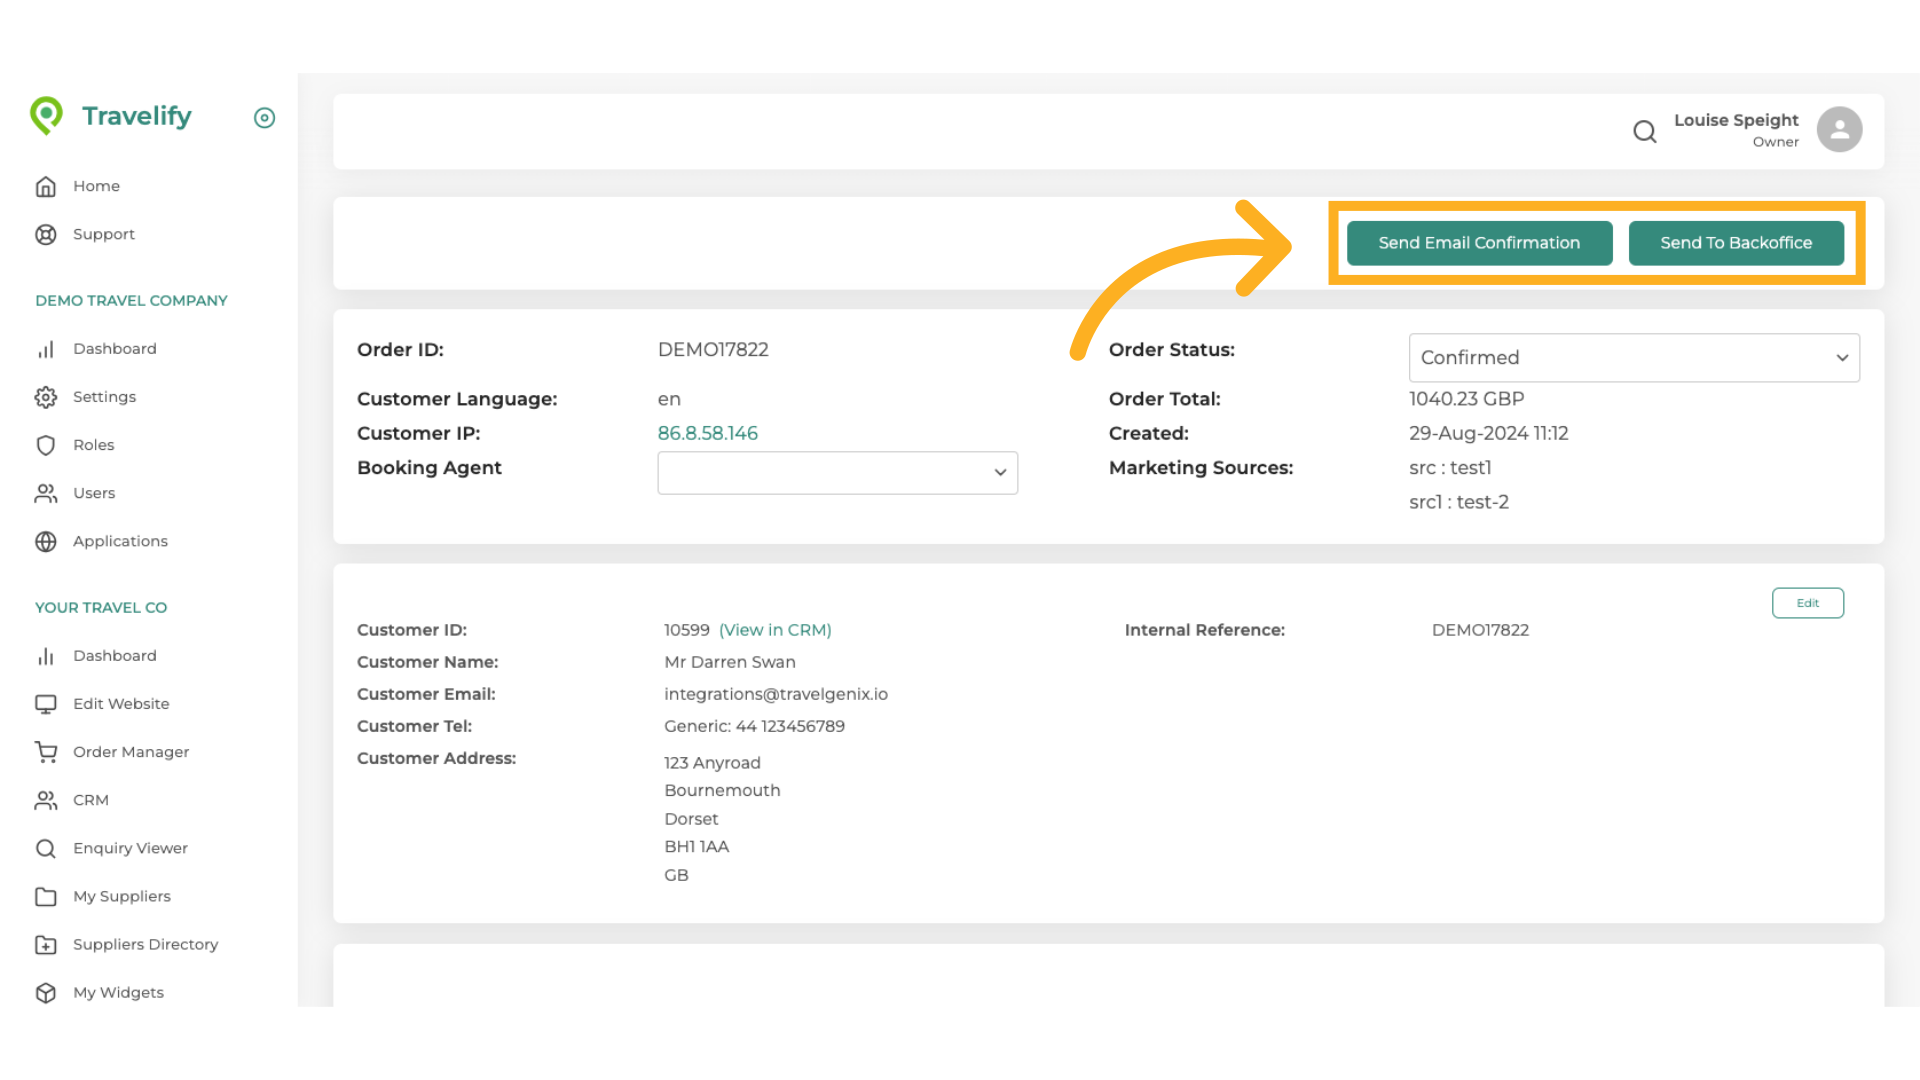Click the Edit Website monitor icon
Viewport: 1920px width, 1080px height.
(46, 703)
